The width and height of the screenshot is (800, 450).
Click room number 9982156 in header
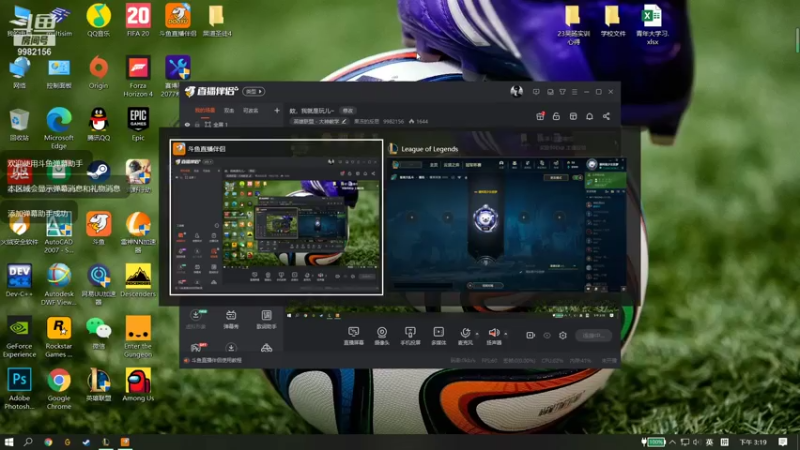coord(393,121)
